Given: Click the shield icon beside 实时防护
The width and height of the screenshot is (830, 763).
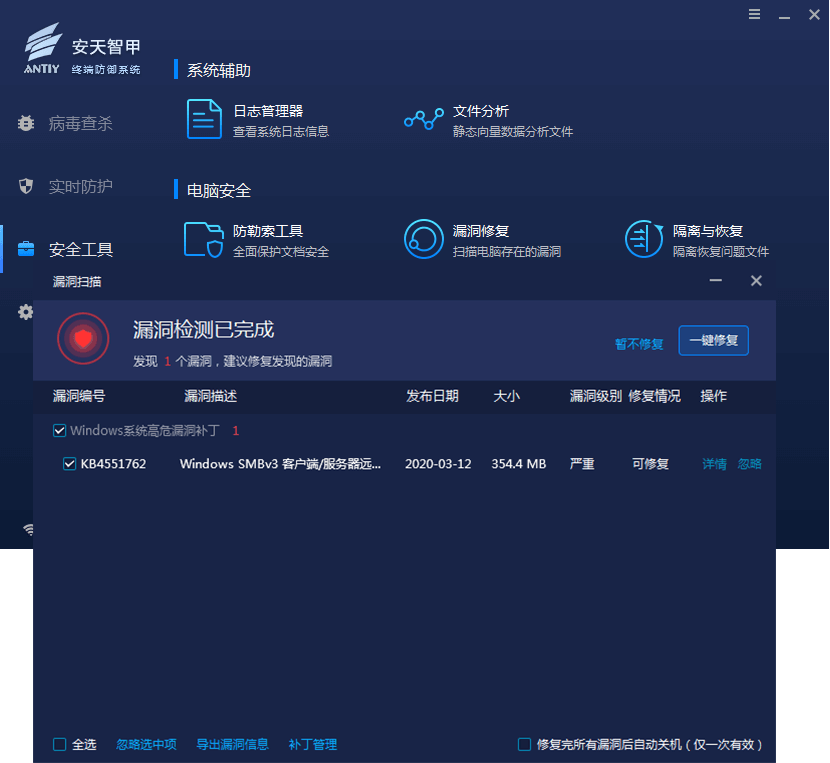Looking at the screenshot, I should [25, 186].
